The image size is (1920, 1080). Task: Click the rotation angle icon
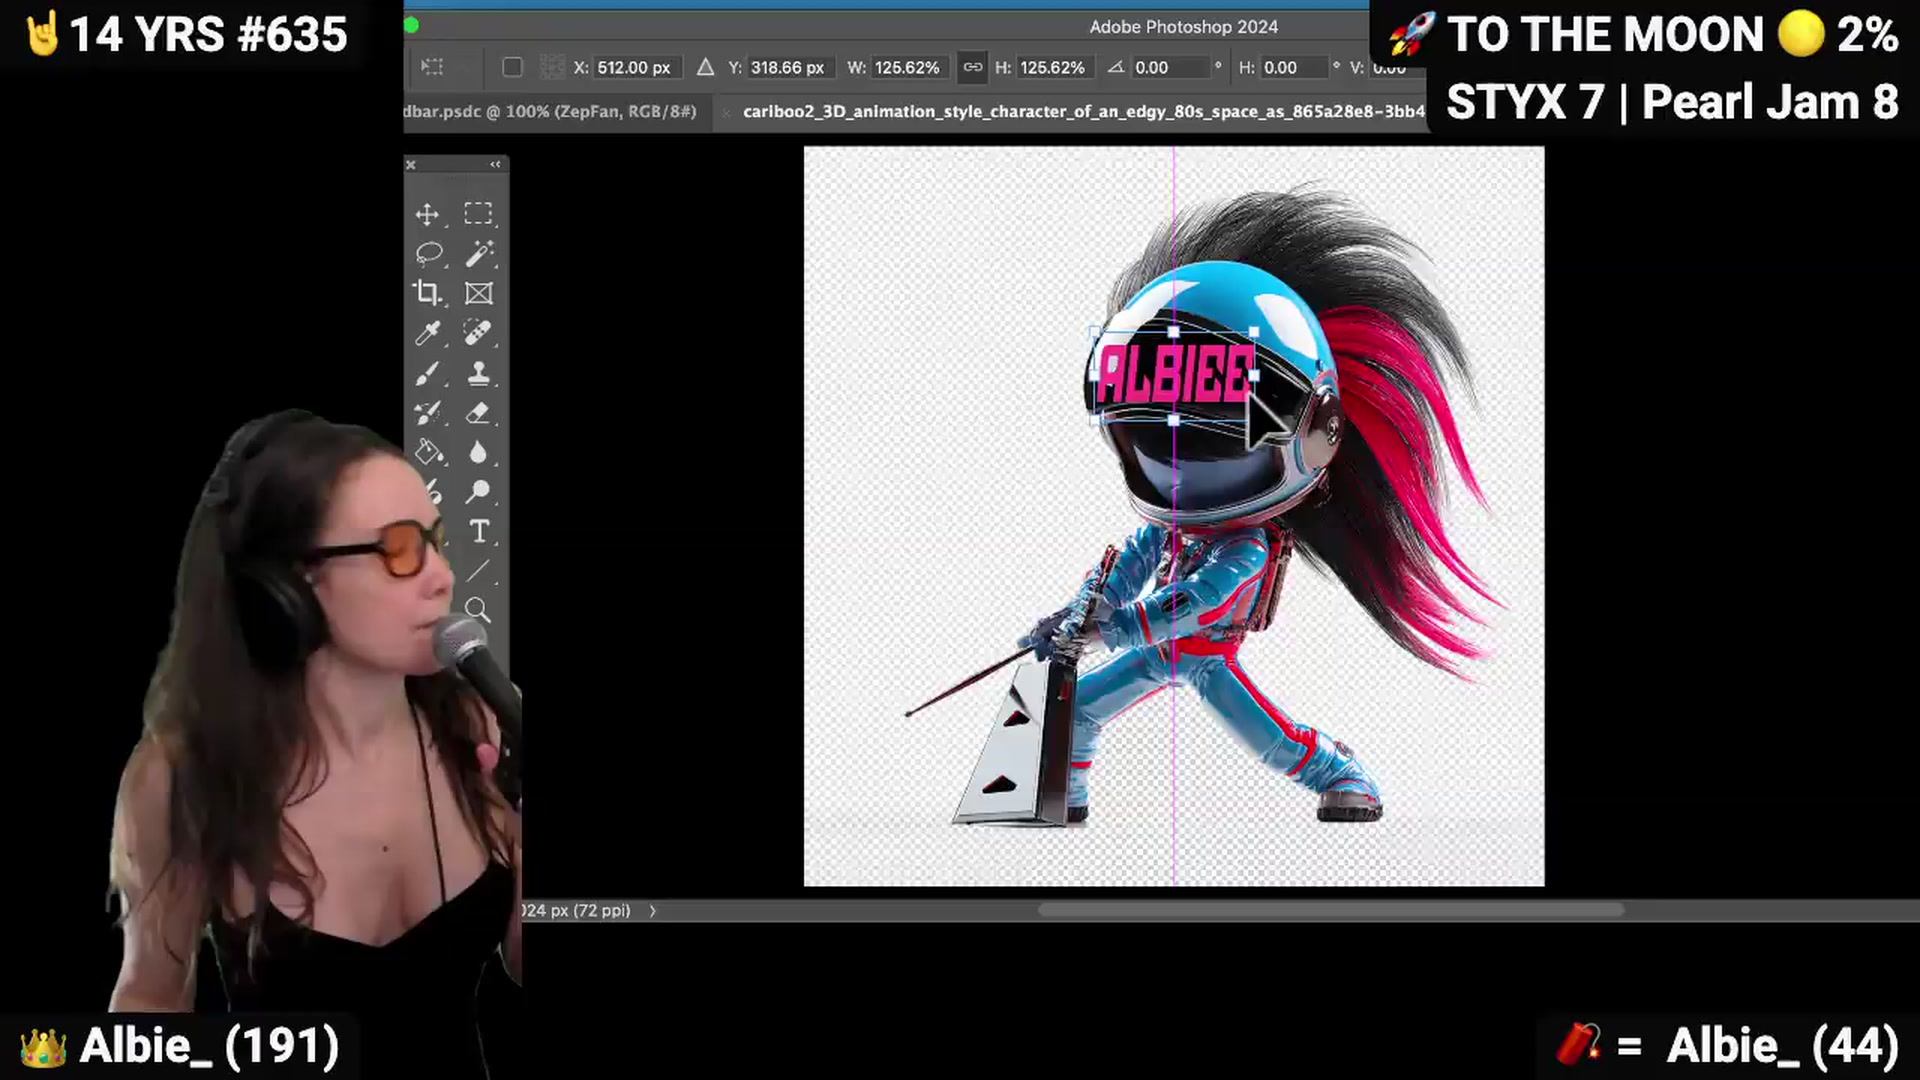tap(1116, 67)
